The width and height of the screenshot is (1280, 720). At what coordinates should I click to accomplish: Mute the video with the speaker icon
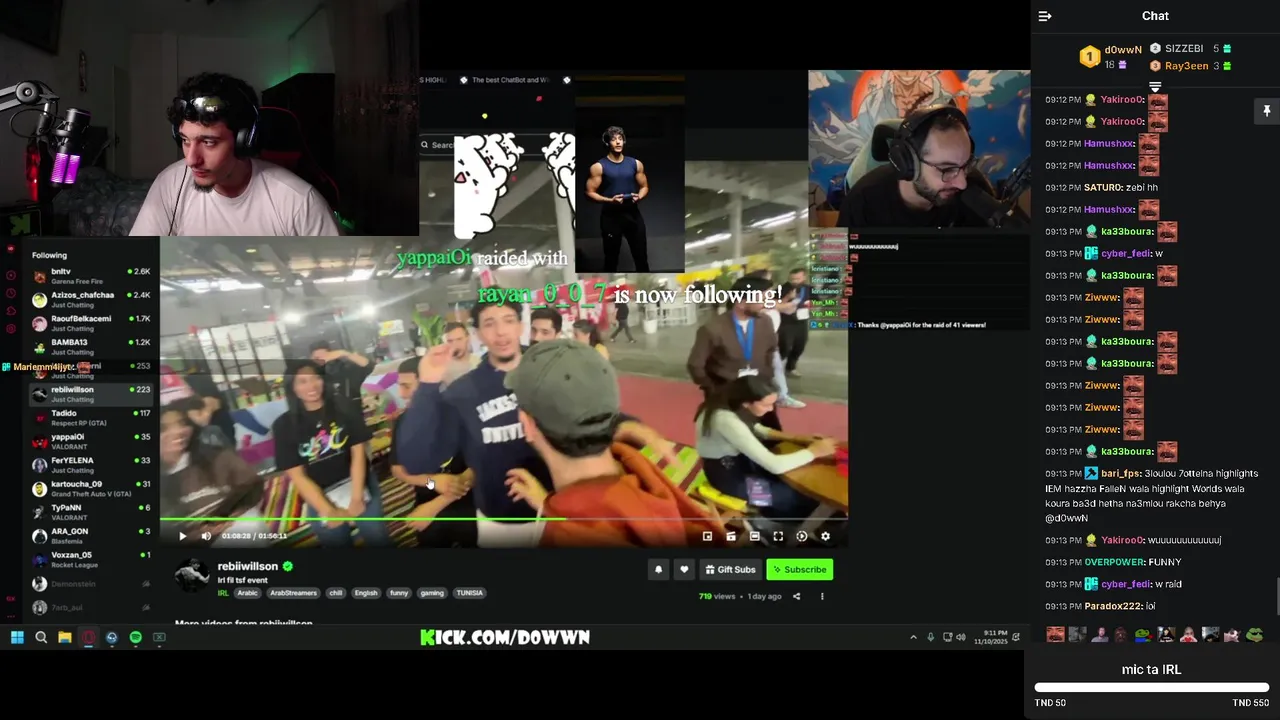206,536
